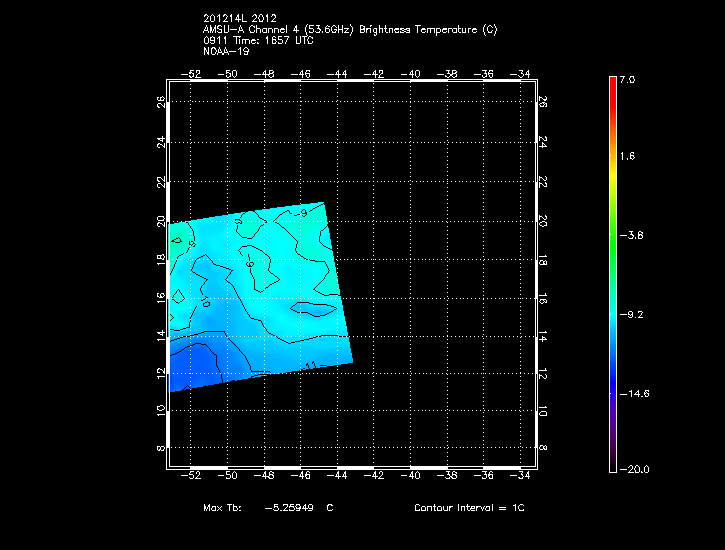Image resolution: width=725 pixels, height=550 pixels.
Task: Click the -34 longitude label on top axis
Action: 521,74
